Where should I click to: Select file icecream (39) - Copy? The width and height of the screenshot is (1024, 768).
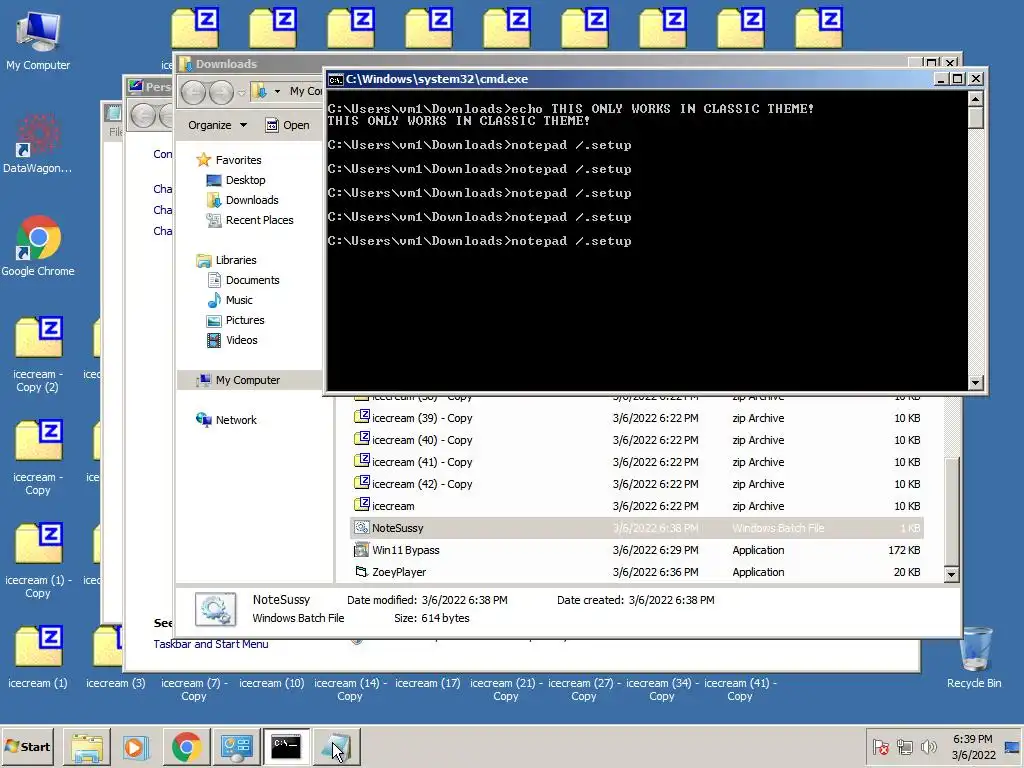pyautogui.click(x=637, y=418)
